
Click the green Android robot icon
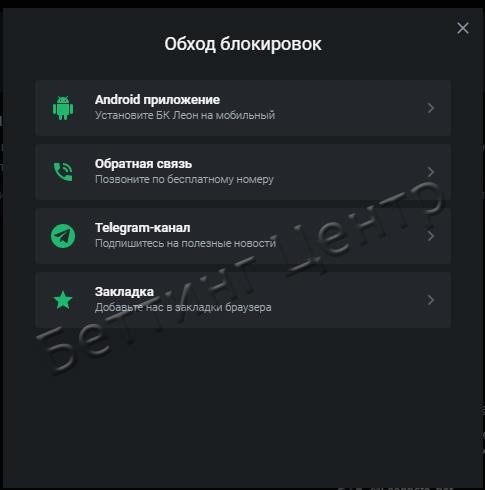63,108
